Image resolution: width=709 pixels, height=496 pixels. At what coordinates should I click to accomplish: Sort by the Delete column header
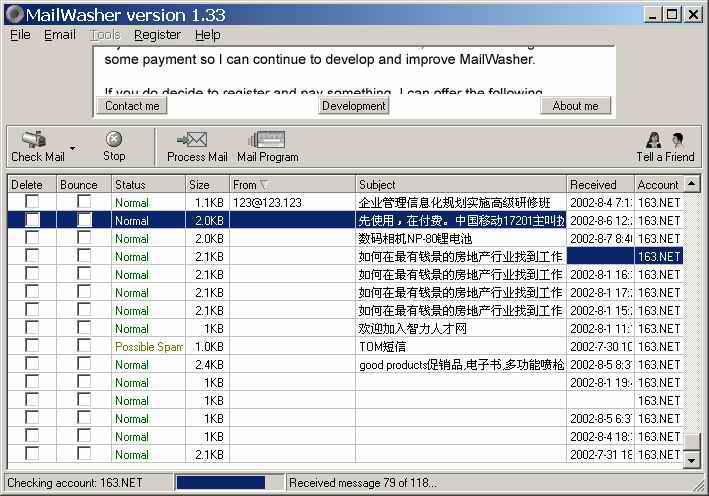point(32,184)
